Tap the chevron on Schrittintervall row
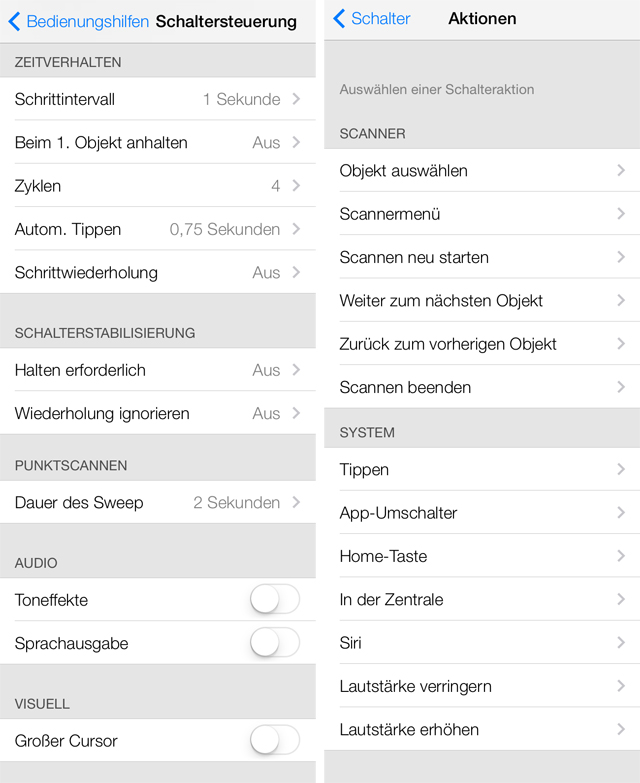The height and width of the screenshot is (783, 640). click(297, 99)
